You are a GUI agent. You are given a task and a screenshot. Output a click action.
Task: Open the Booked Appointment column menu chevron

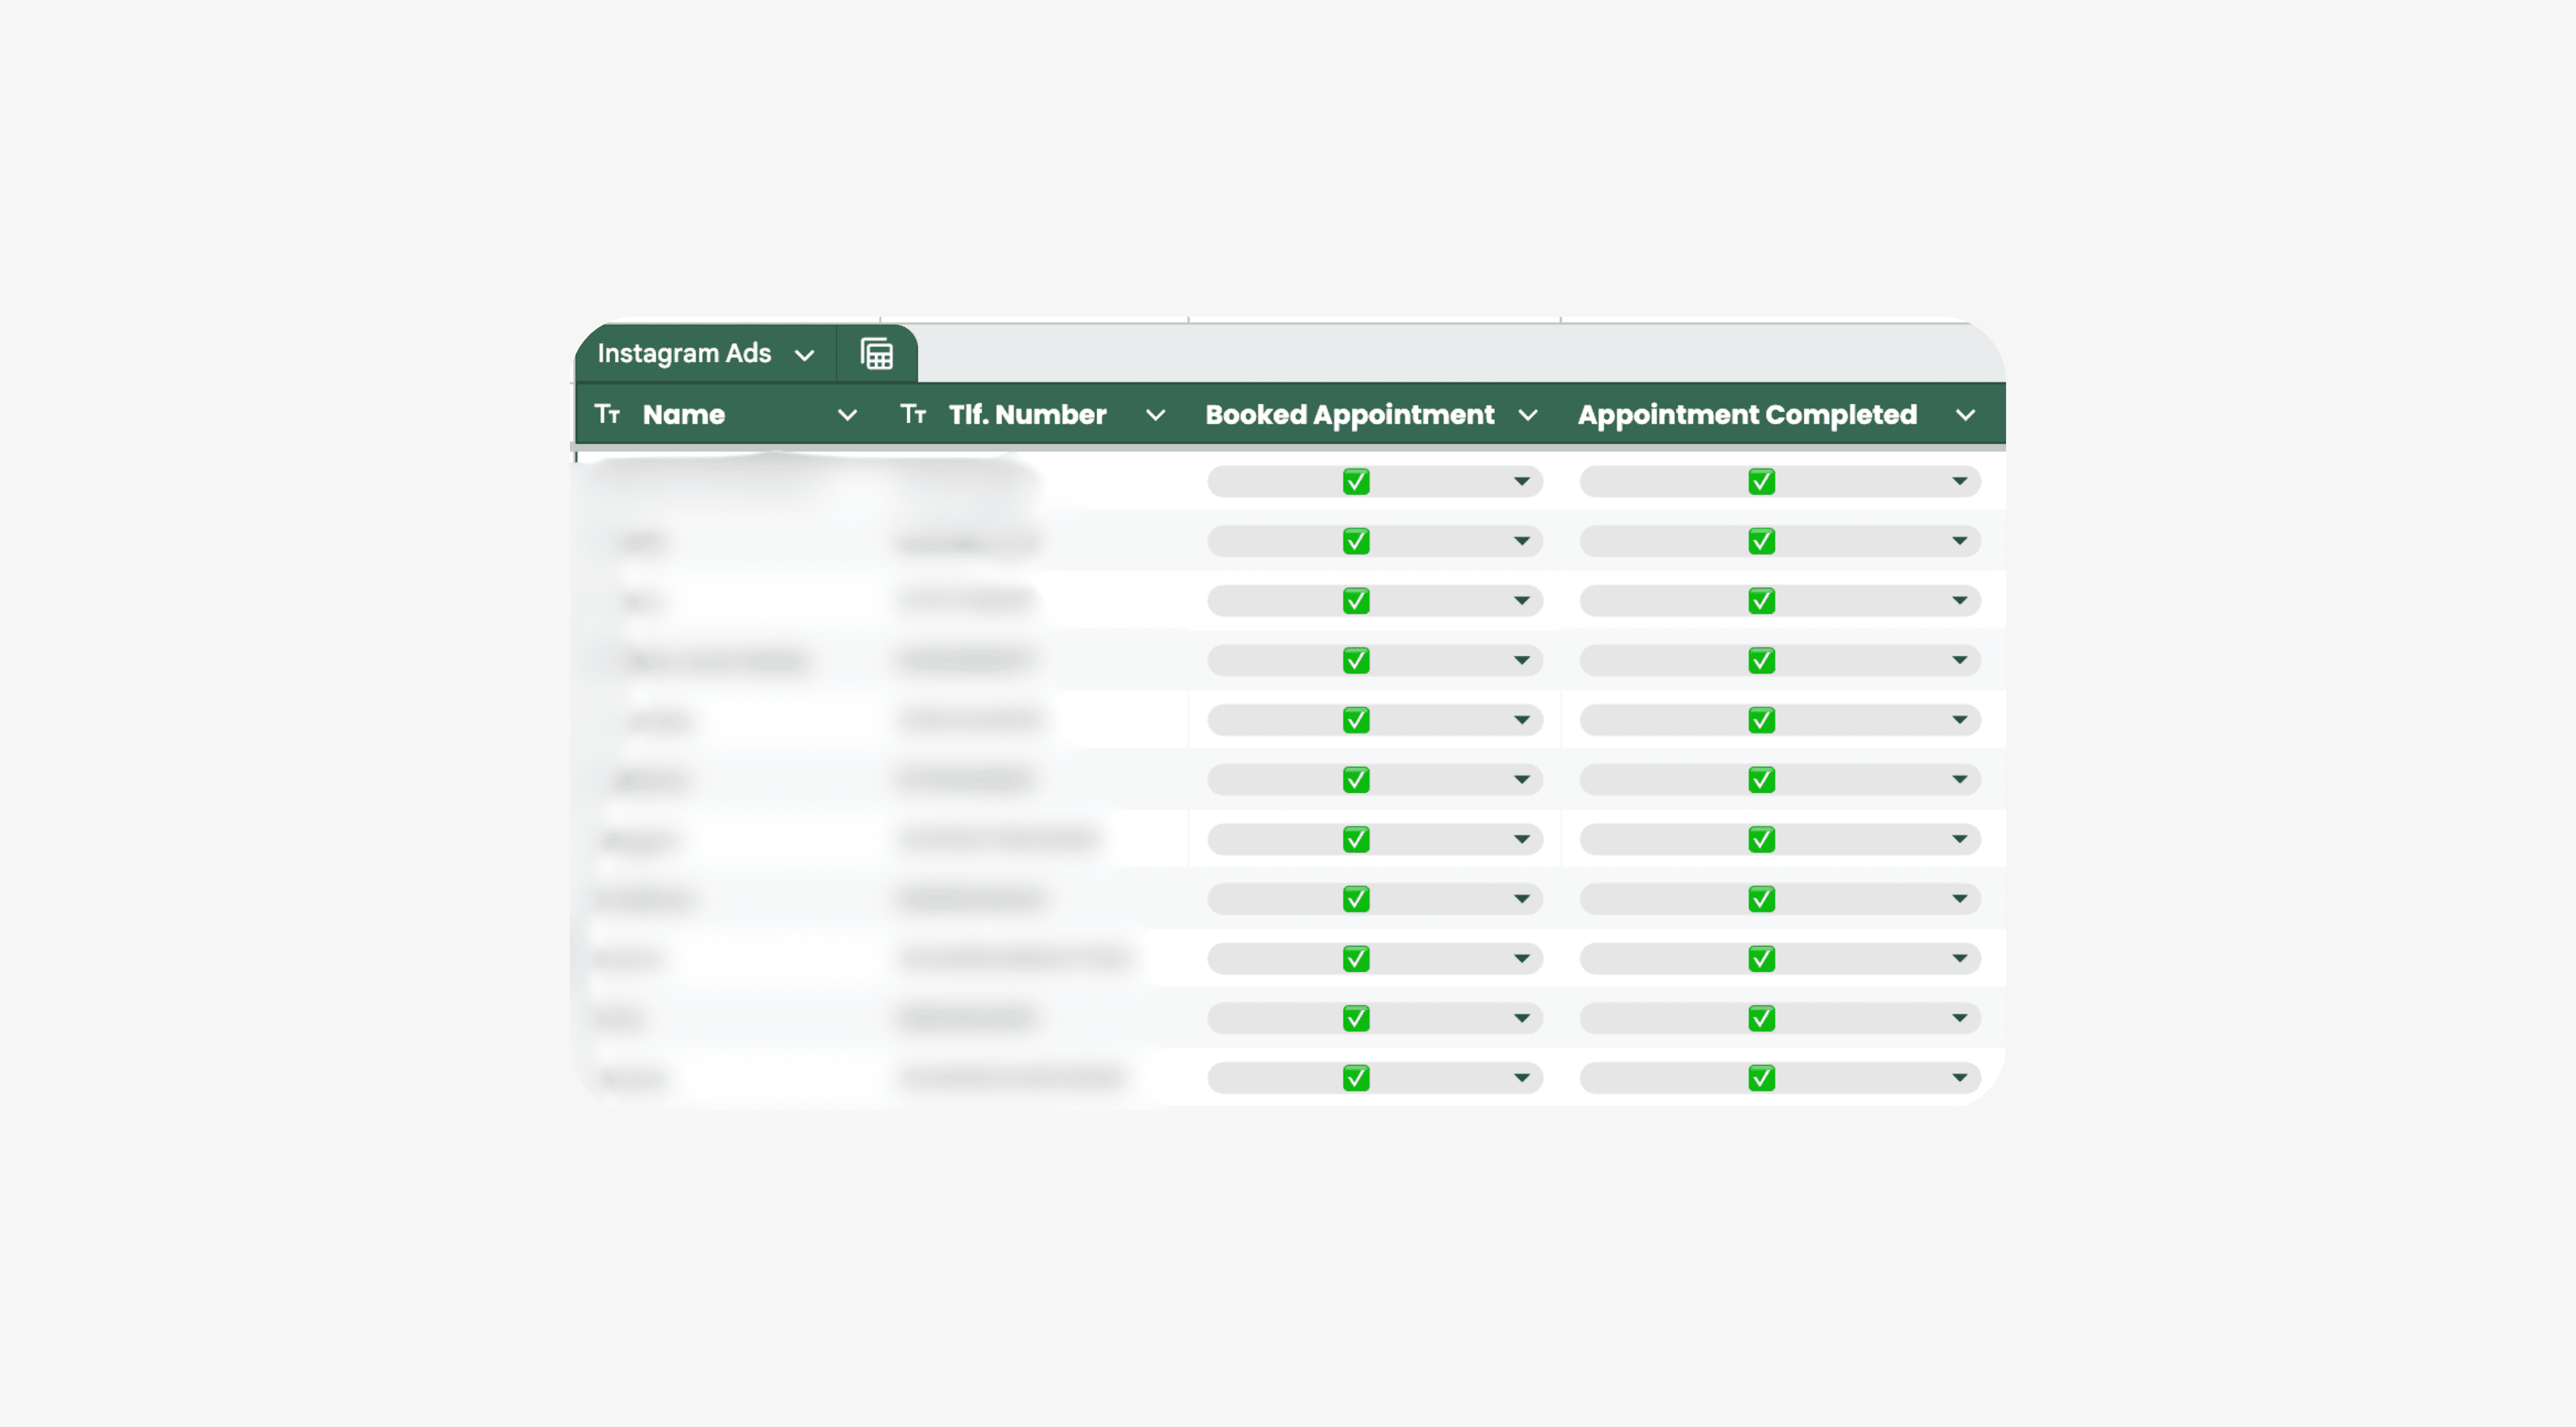pyautogui.click(x=1528, y=414)
